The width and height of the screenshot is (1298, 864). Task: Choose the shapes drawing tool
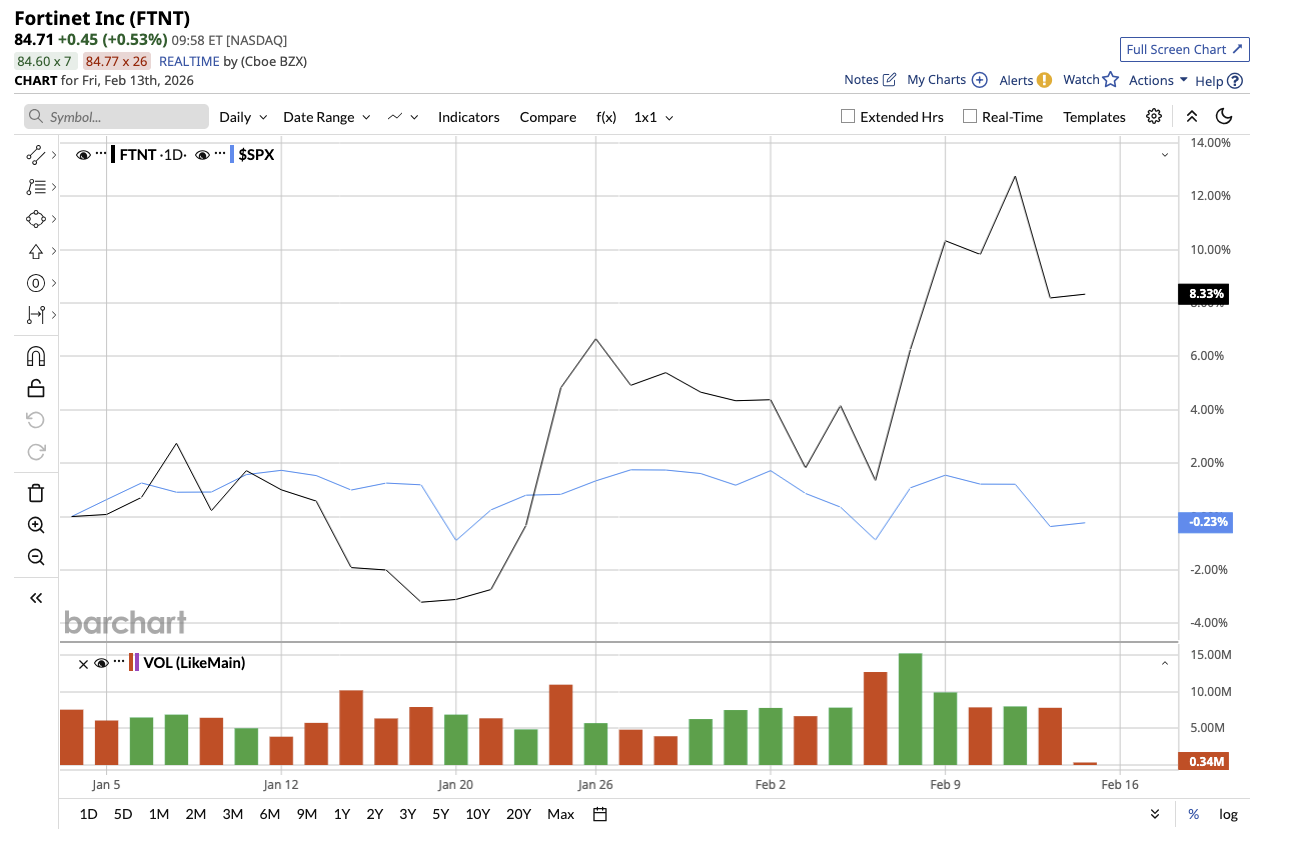pos(36,219)
